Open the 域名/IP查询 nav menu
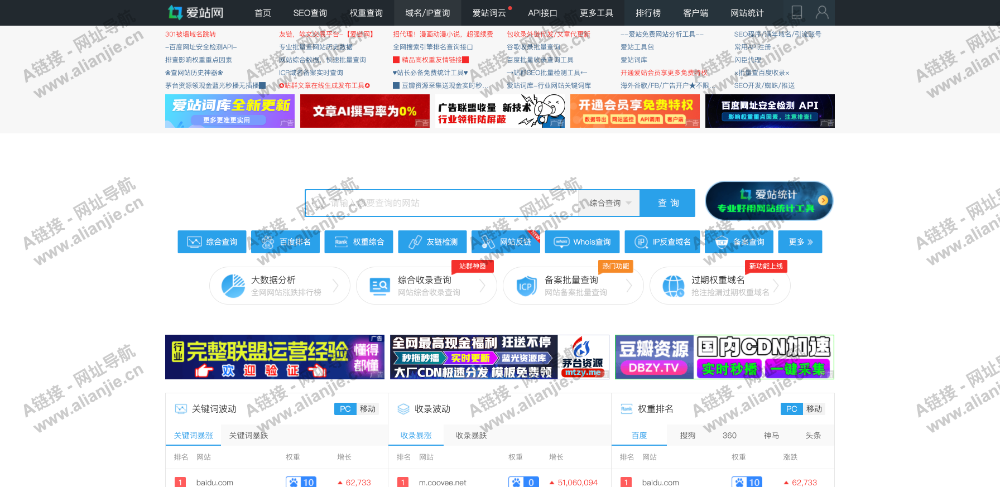The width and height of the screenshot is (1000, 487). (x=427, y=13)
